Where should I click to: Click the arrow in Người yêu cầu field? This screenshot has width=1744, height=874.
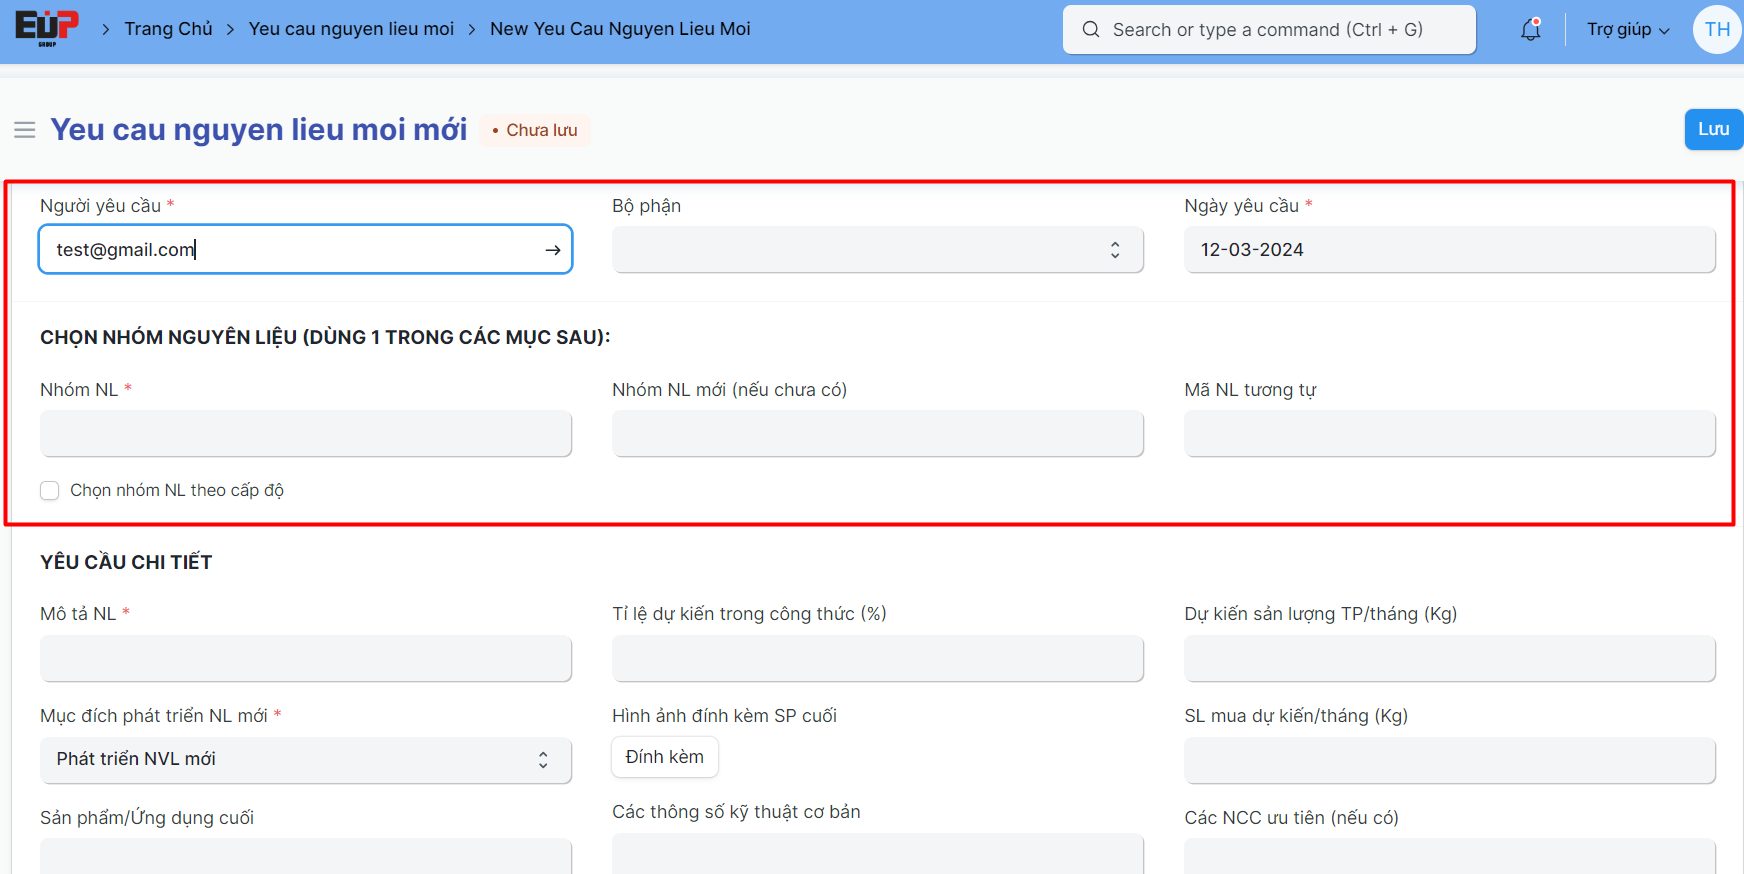click(552, 250)
